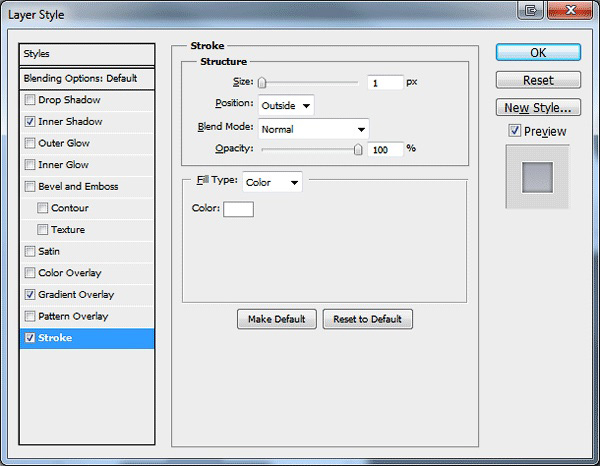Enable the Inner Glow checkbox
Screen dimensions: 600x466
coord(29,165)
